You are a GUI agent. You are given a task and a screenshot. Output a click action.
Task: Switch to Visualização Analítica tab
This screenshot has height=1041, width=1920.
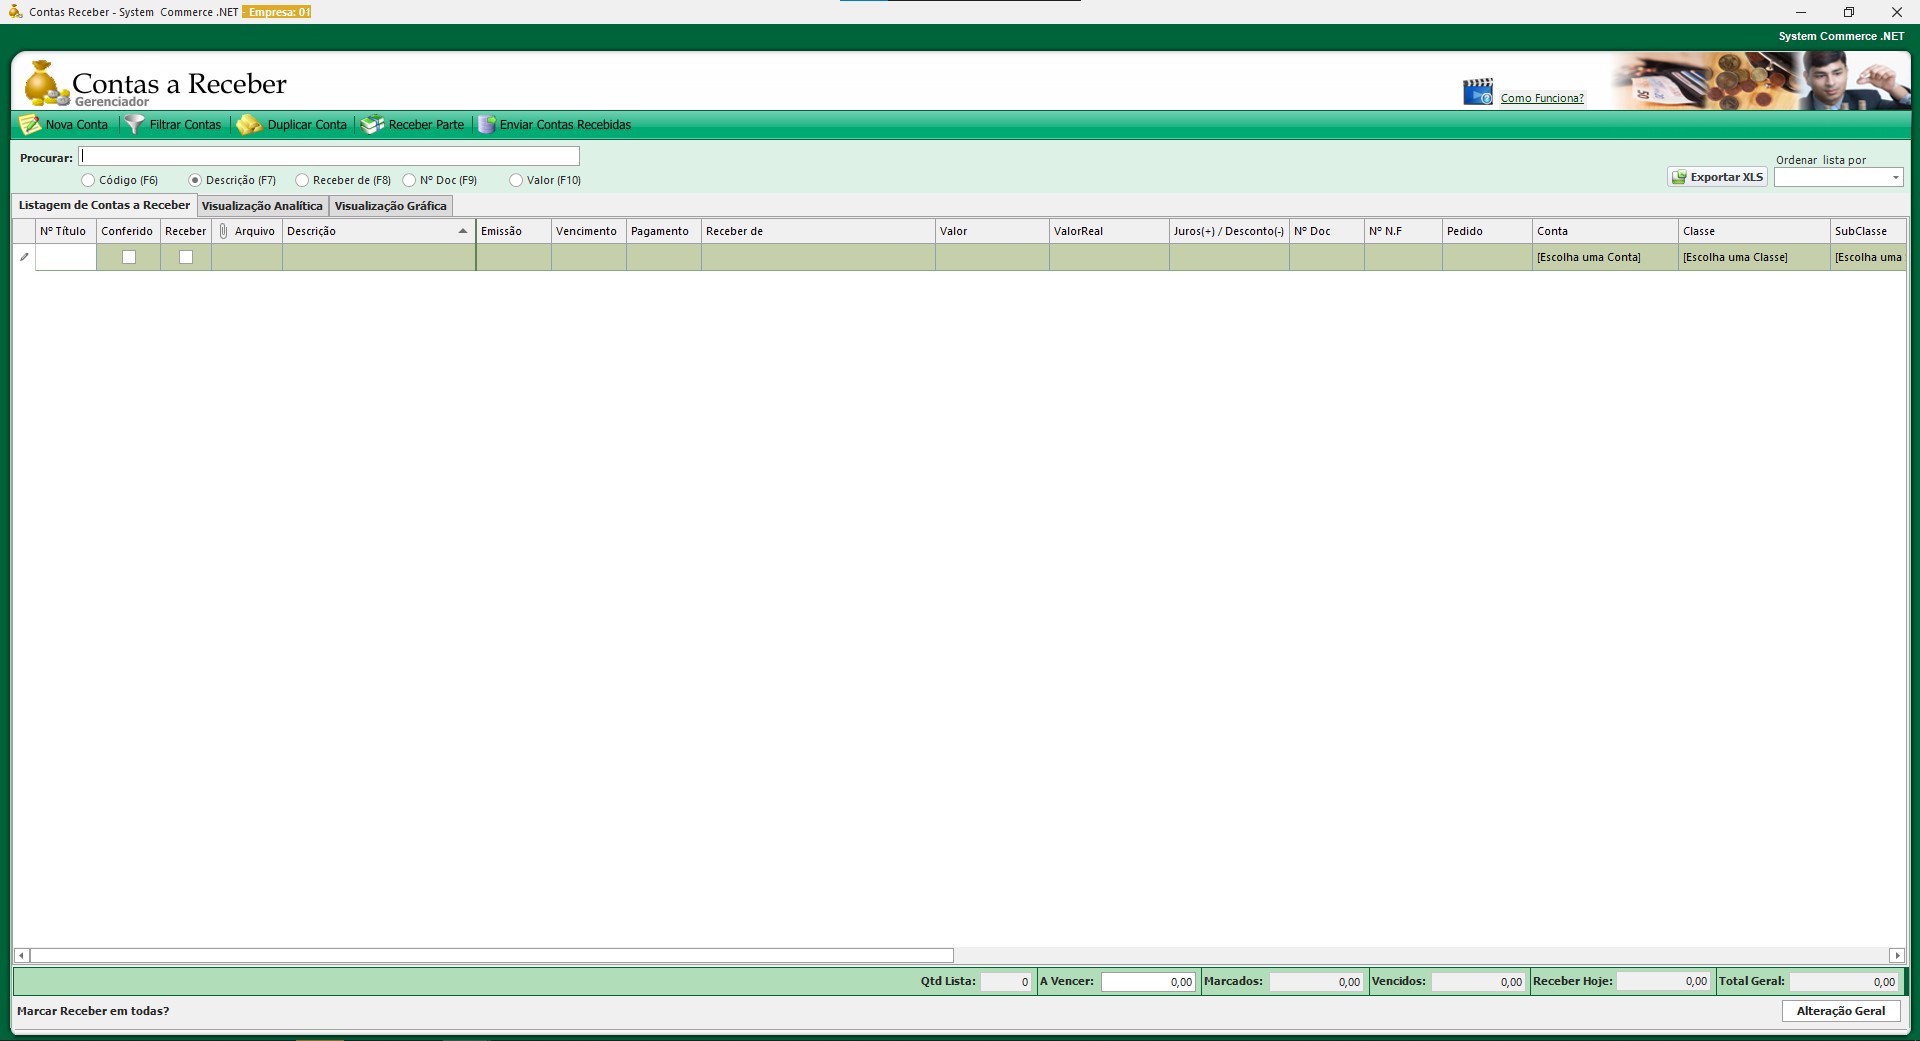[262, 206]
